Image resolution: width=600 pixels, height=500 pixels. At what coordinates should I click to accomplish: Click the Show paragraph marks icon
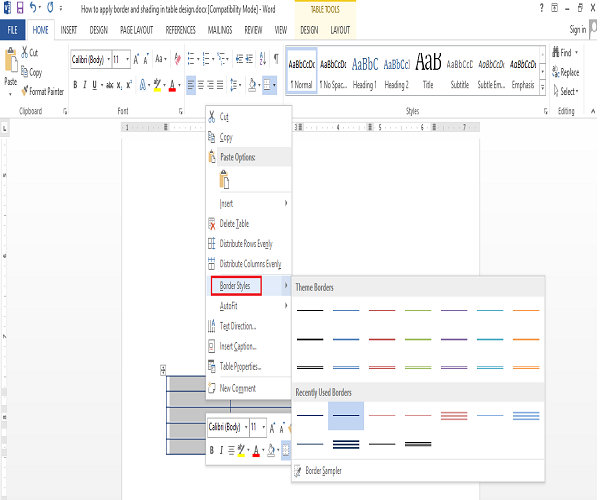click(276, 59)
